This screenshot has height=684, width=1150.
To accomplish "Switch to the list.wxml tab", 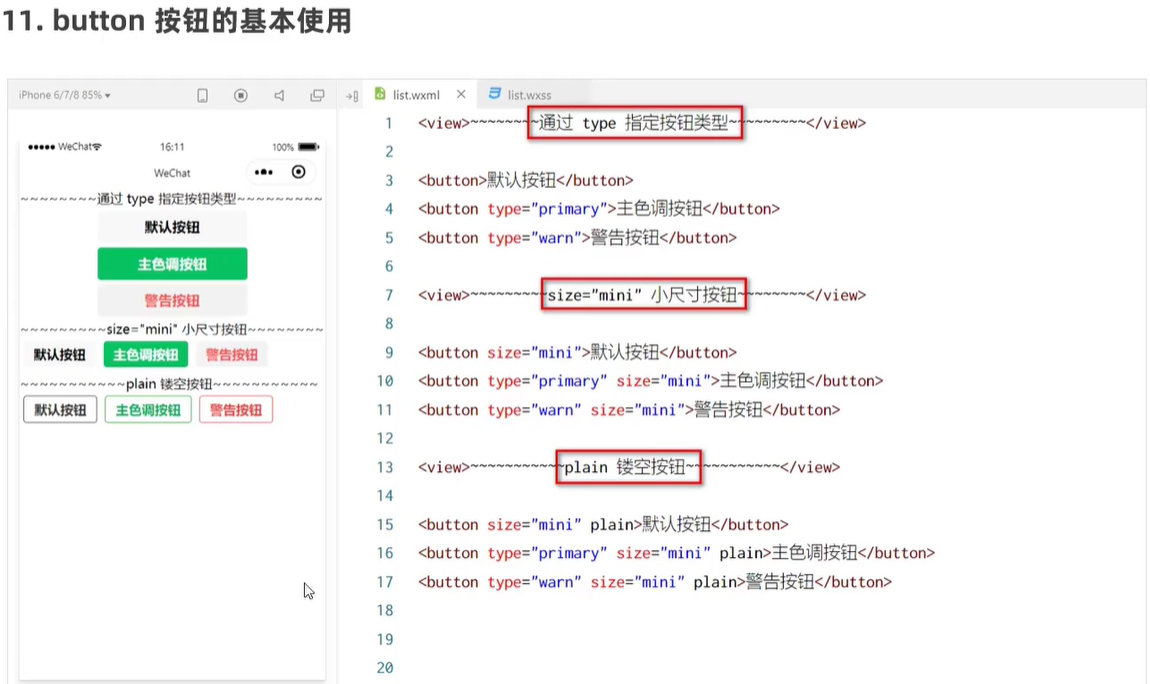I will [416, 94].
